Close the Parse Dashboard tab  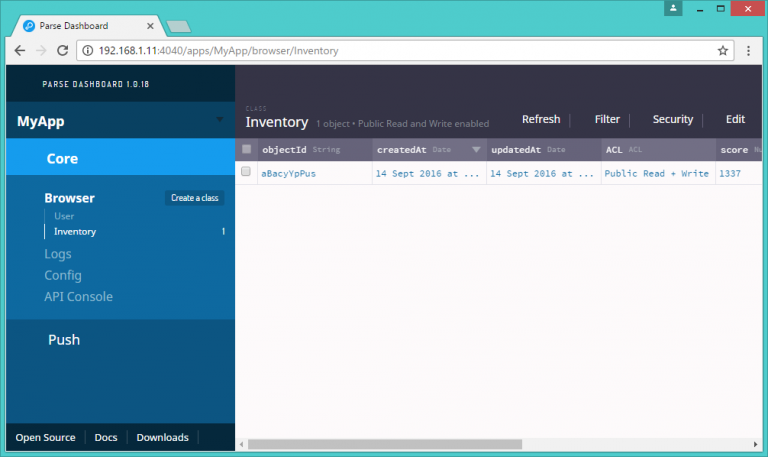tap(149, 24)
